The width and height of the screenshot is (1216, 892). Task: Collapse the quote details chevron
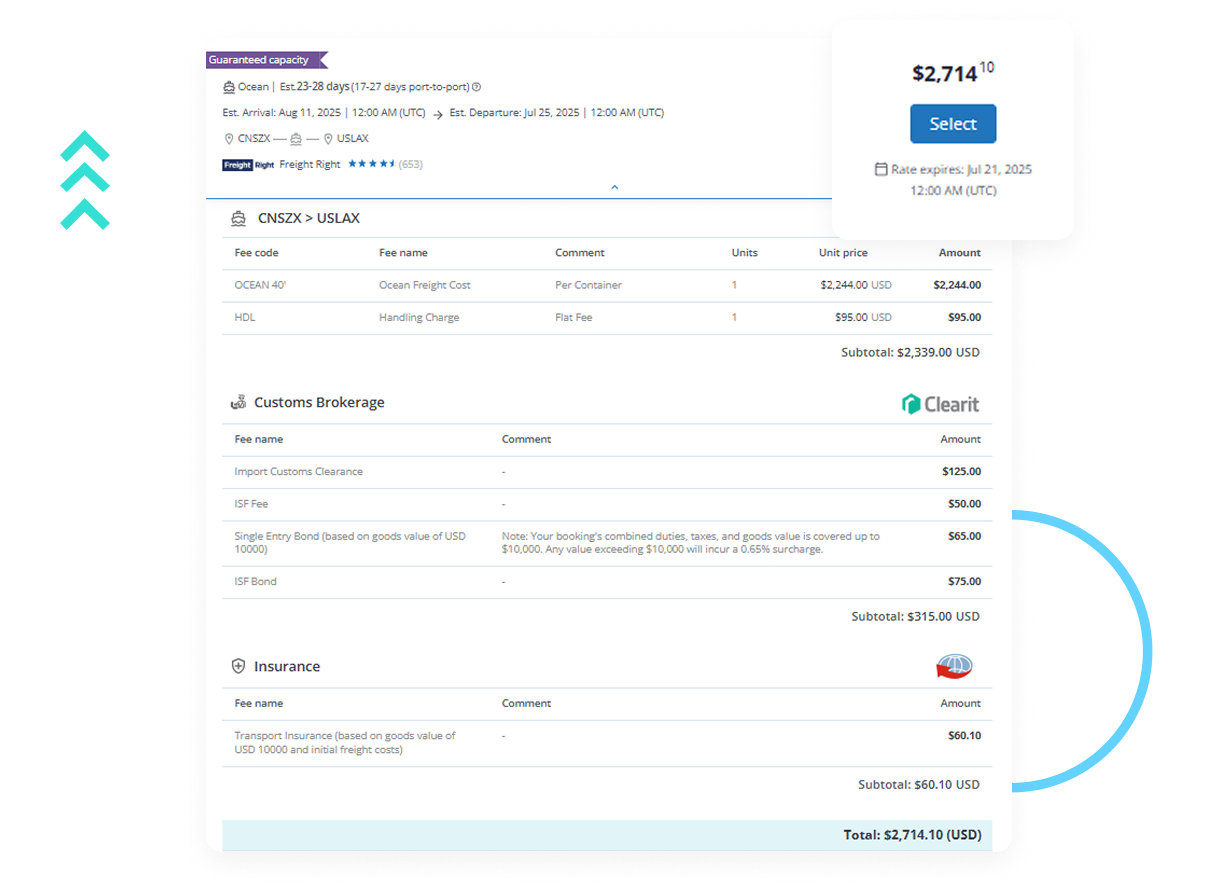click(x=614, y=187)
